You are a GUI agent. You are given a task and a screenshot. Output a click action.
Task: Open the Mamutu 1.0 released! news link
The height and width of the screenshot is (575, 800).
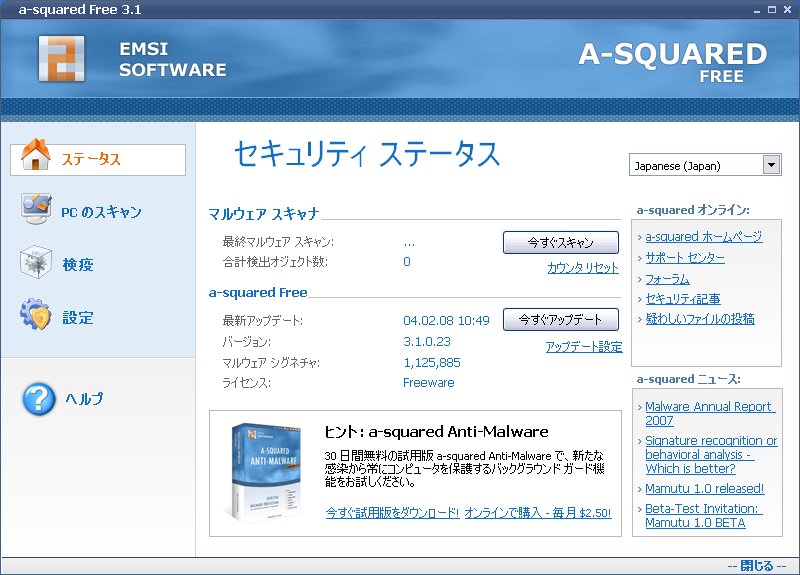click(705, 488)
